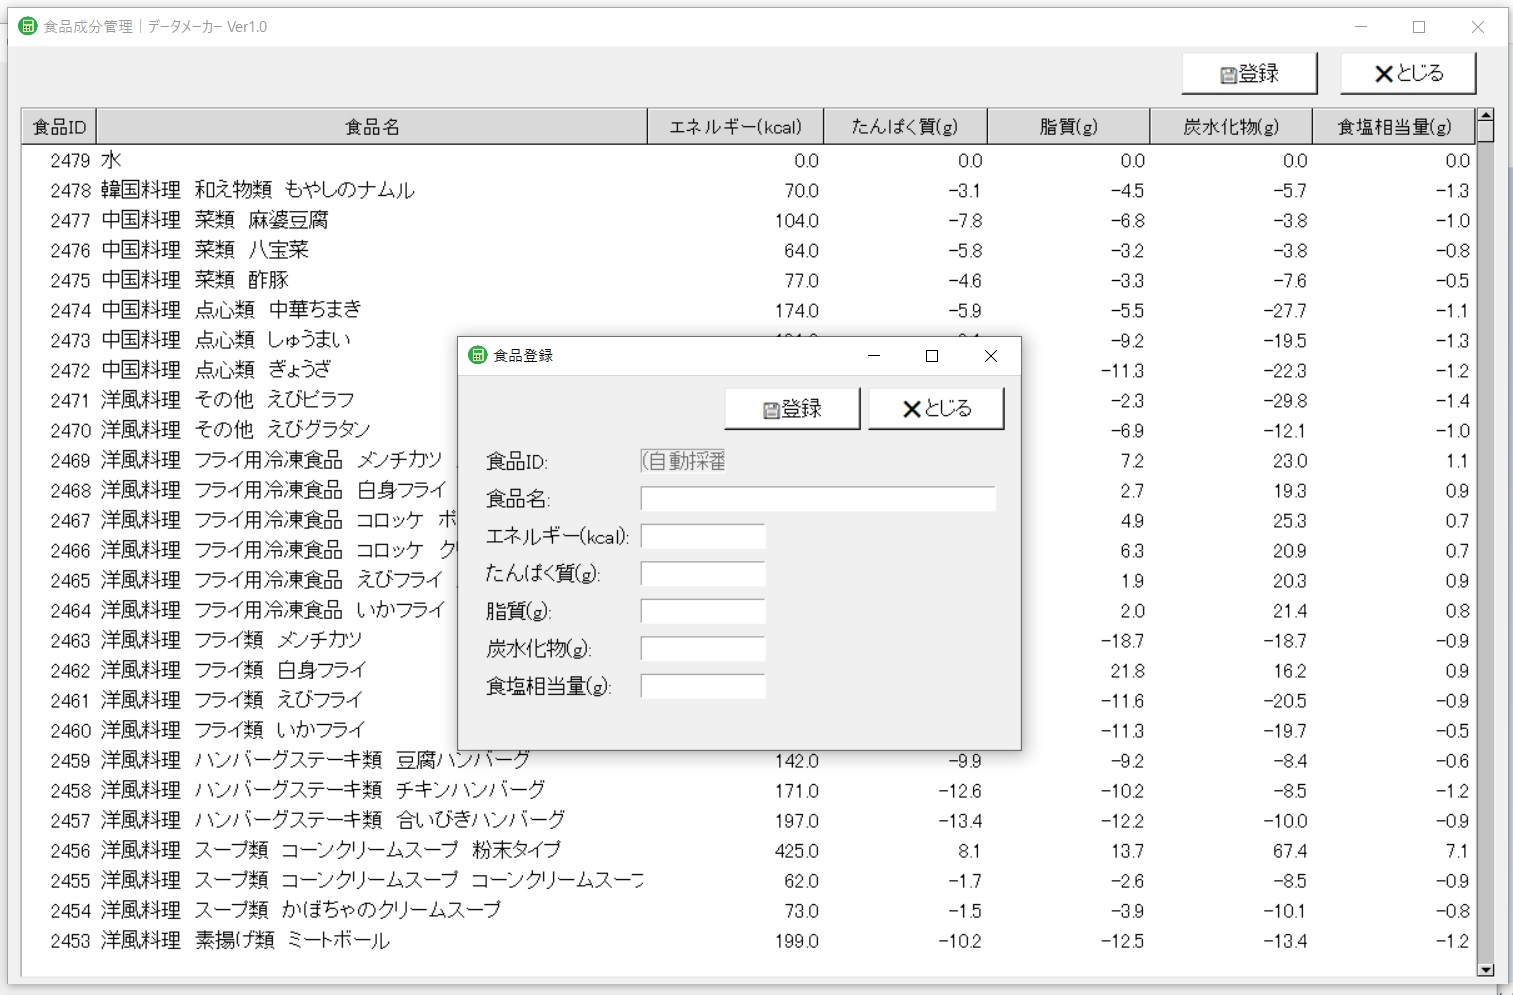Click the 食品名 input field
The image size is (1513, 995).
818,498
